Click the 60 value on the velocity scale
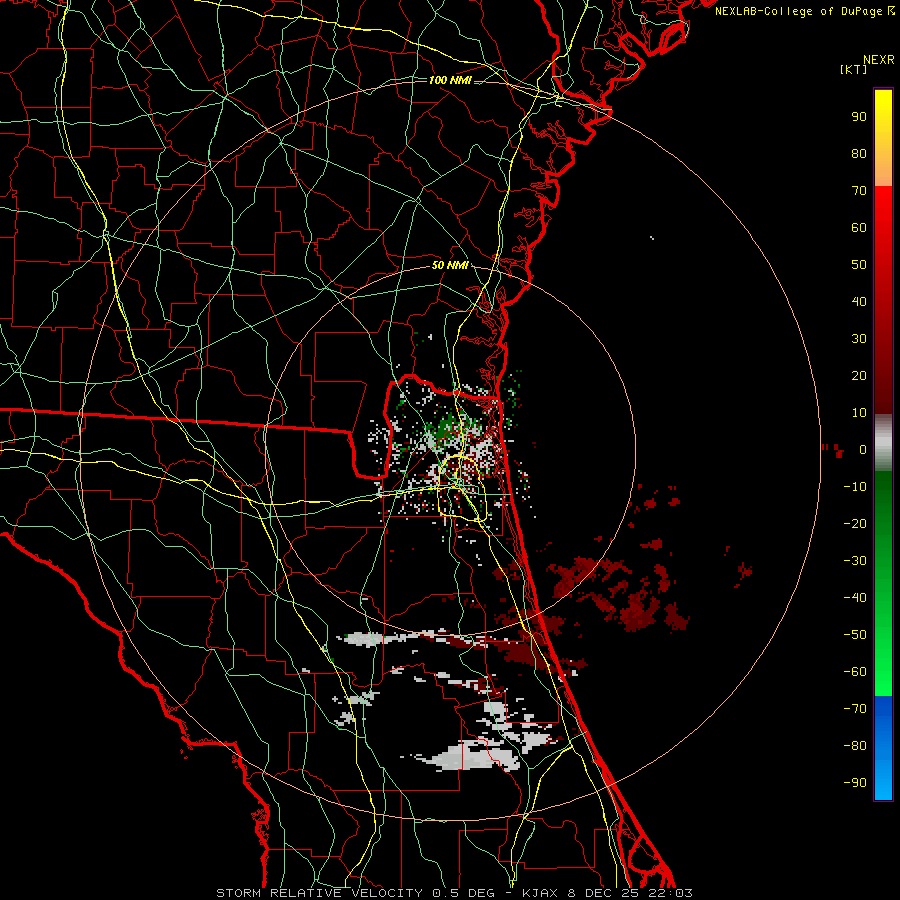Image resolution: width=900 pixels, height=900 pixels. click(859, 228)
